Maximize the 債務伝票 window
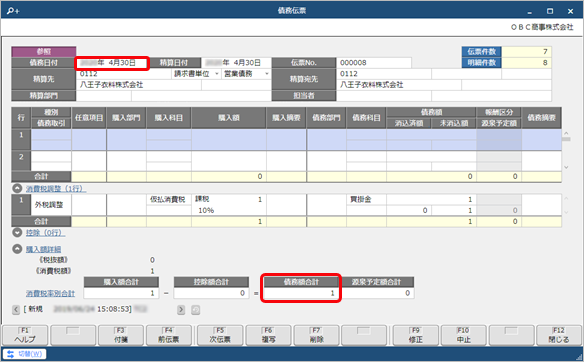Viewport: 584px width, 362px height. [550, 11]
